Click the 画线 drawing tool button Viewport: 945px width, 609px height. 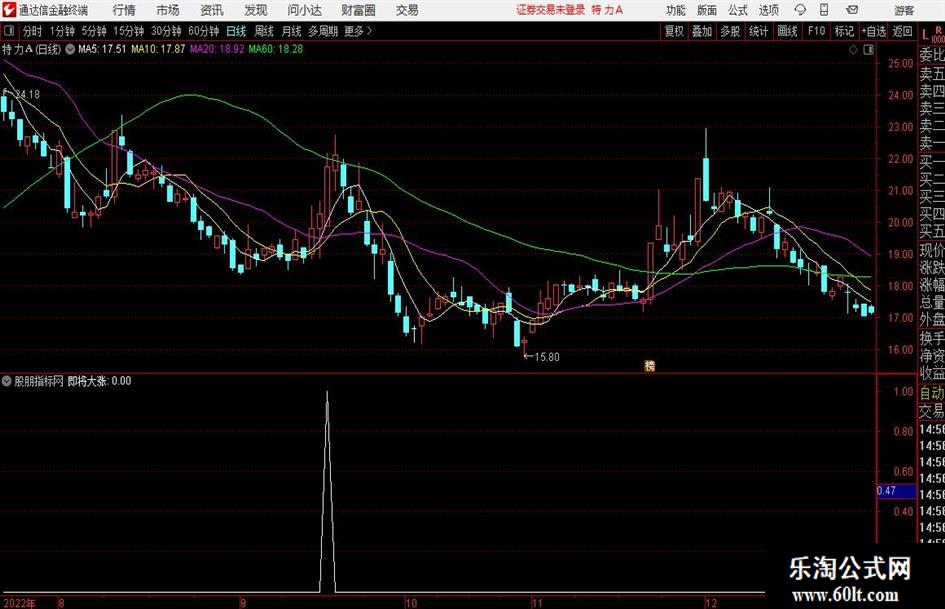tap(787, 31)
